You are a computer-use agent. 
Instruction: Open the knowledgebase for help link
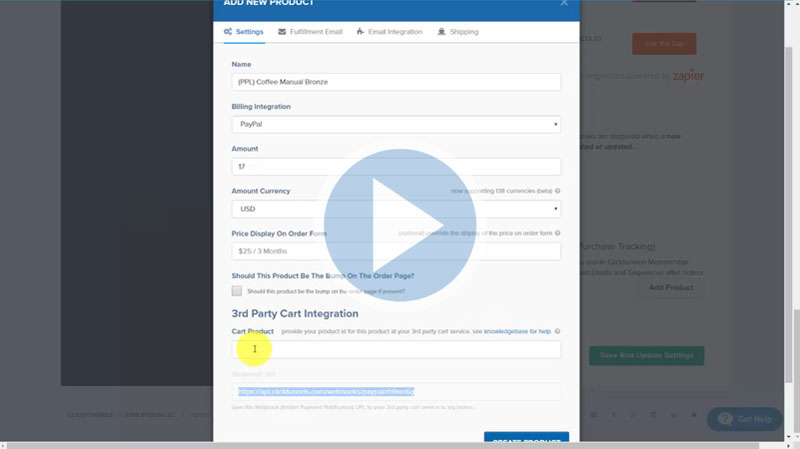coord(516,331)
